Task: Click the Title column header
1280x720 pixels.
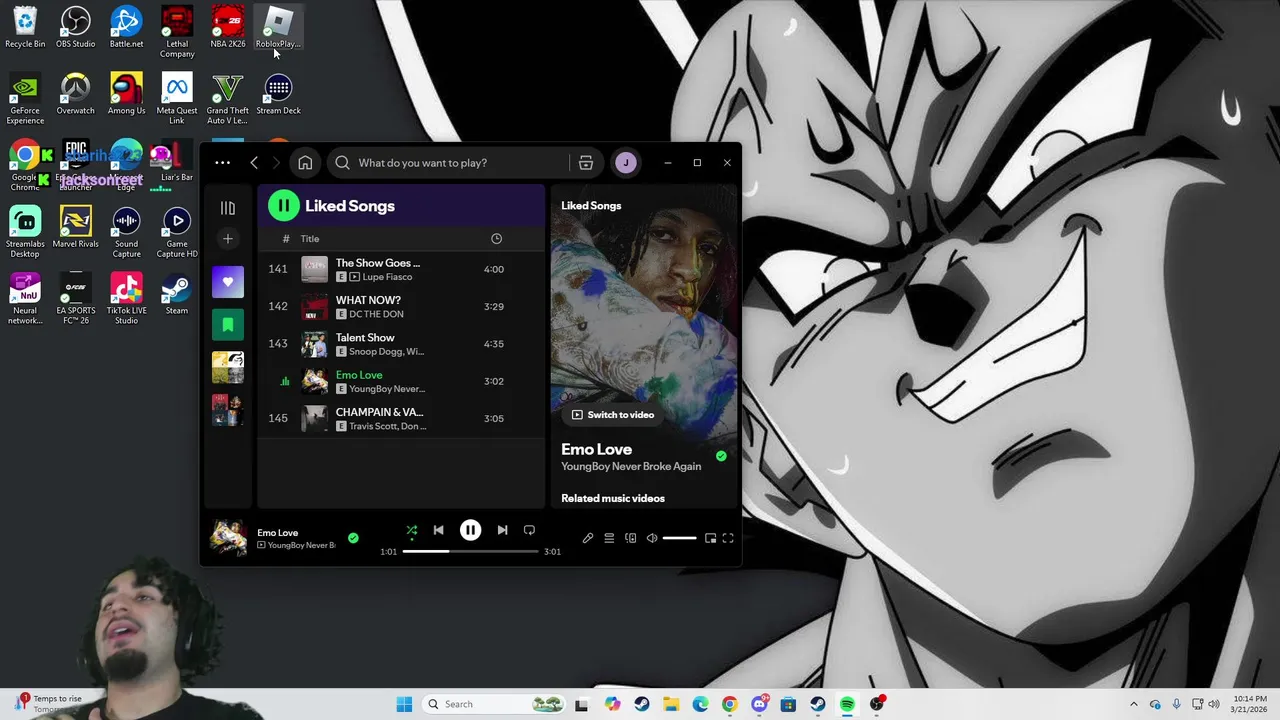Action: click(x=310, y=239)
